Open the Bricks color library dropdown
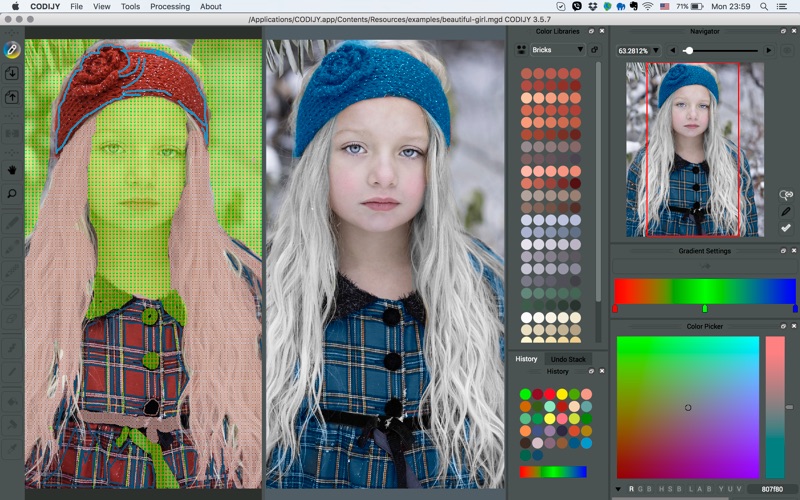Screen dimensions: 800x500 click(x=558, y=49)
